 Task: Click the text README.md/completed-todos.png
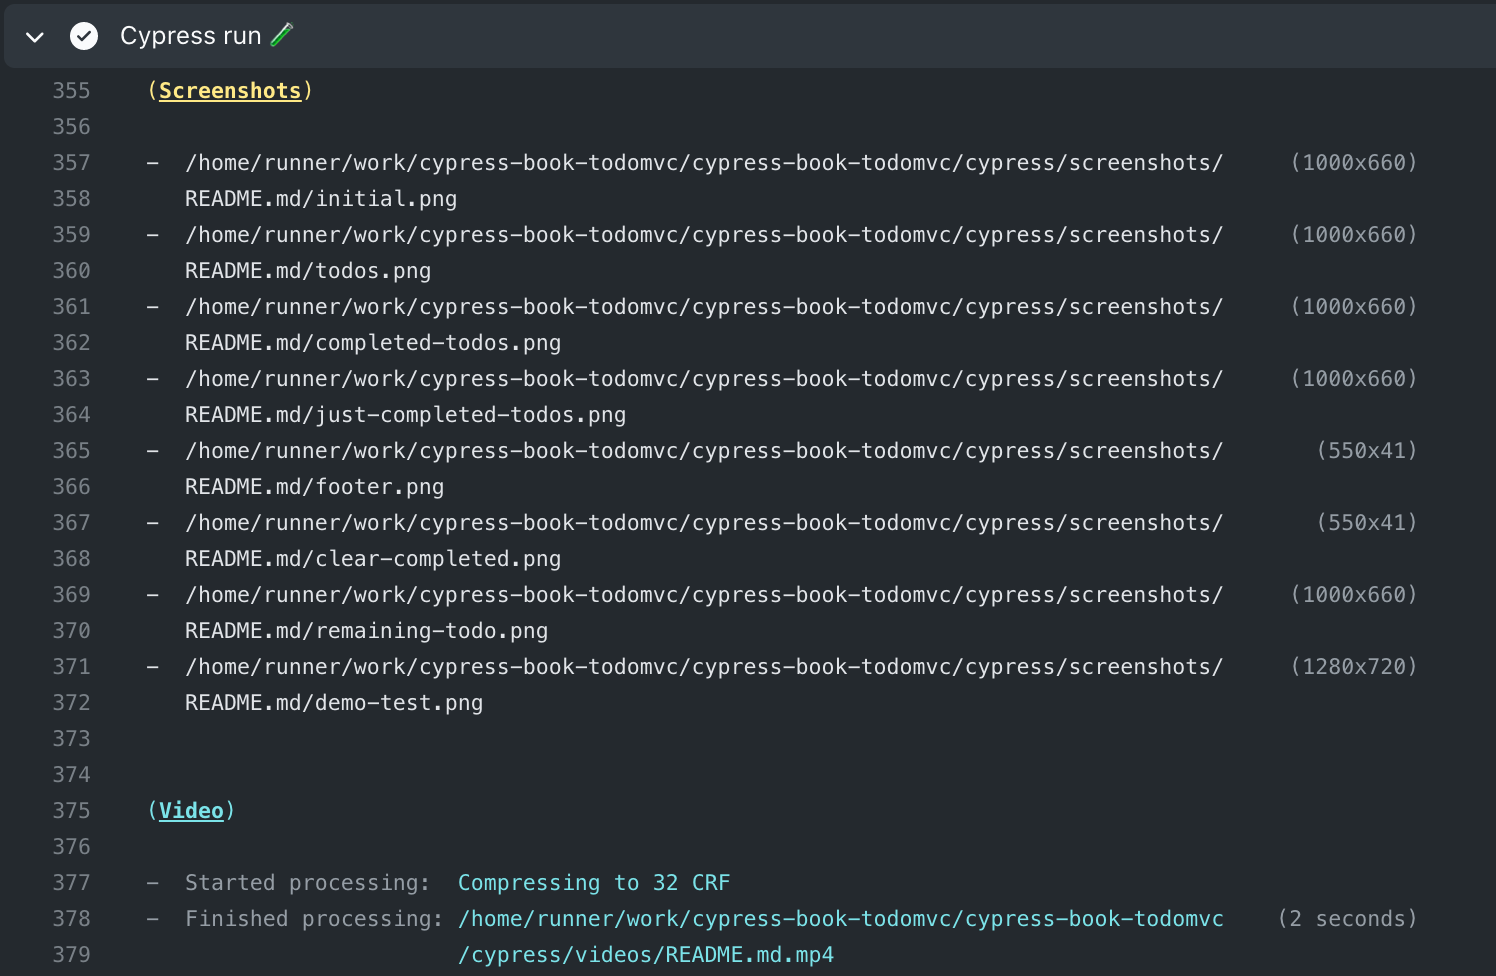373,343
